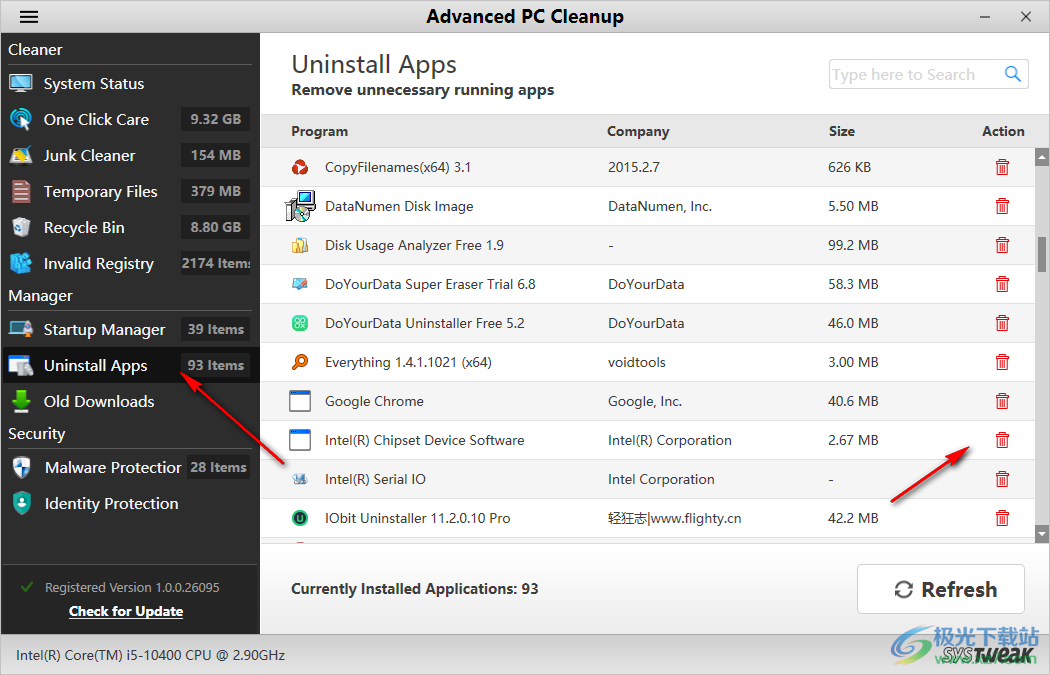1050x675 pixels.
Task: Click Intel(R) Corporation company cell
Action: (670, 441)
